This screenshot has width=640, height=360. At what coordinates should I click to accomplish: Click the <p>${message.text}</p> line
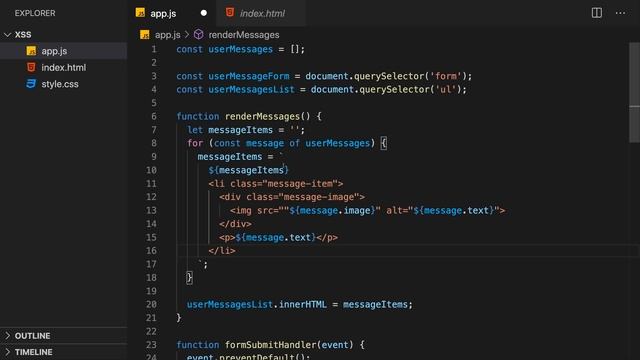pyautogui.click(x=278, y=238)
